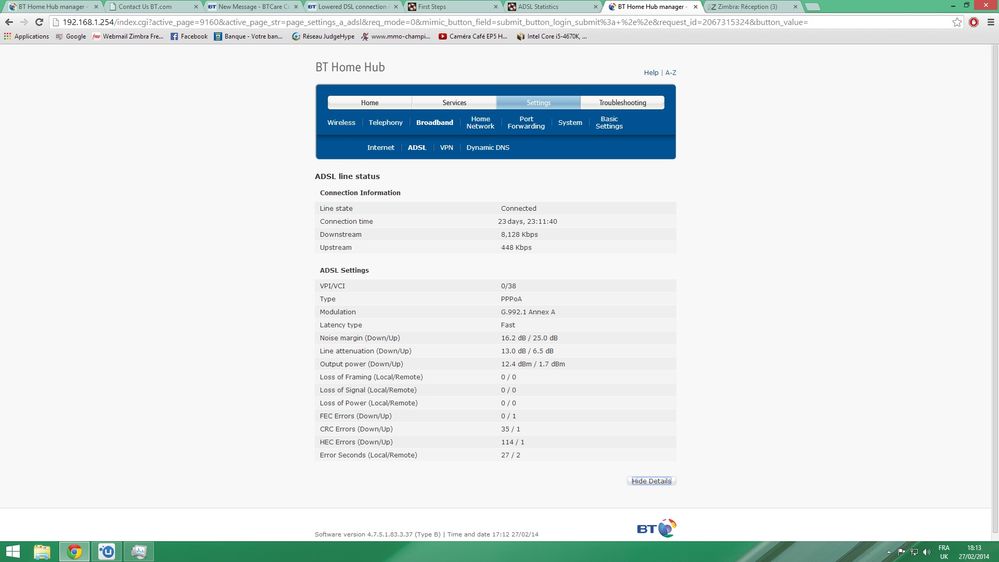The width and height of the screenshot is (999, 562).
Task: Click the browser forward arrow
Action: point(24,22)
